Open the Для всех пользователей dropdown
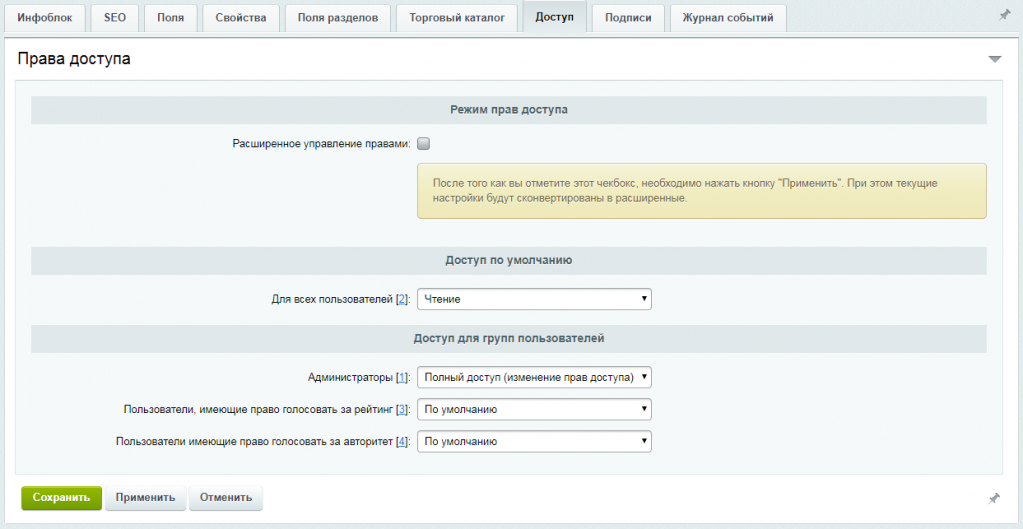 point(534,299)
